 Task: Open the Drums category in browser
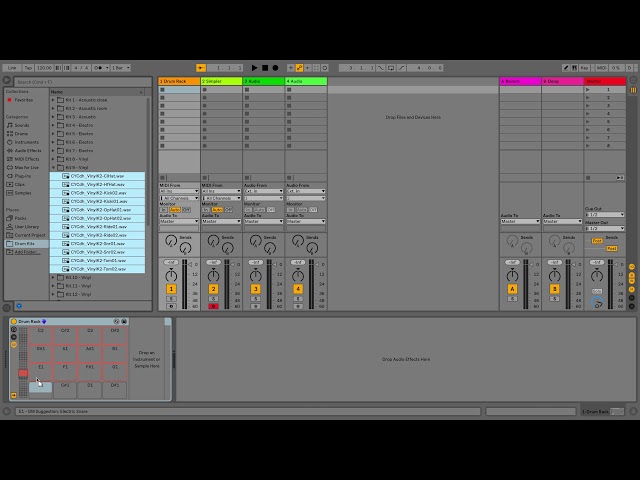pos(21,134)
